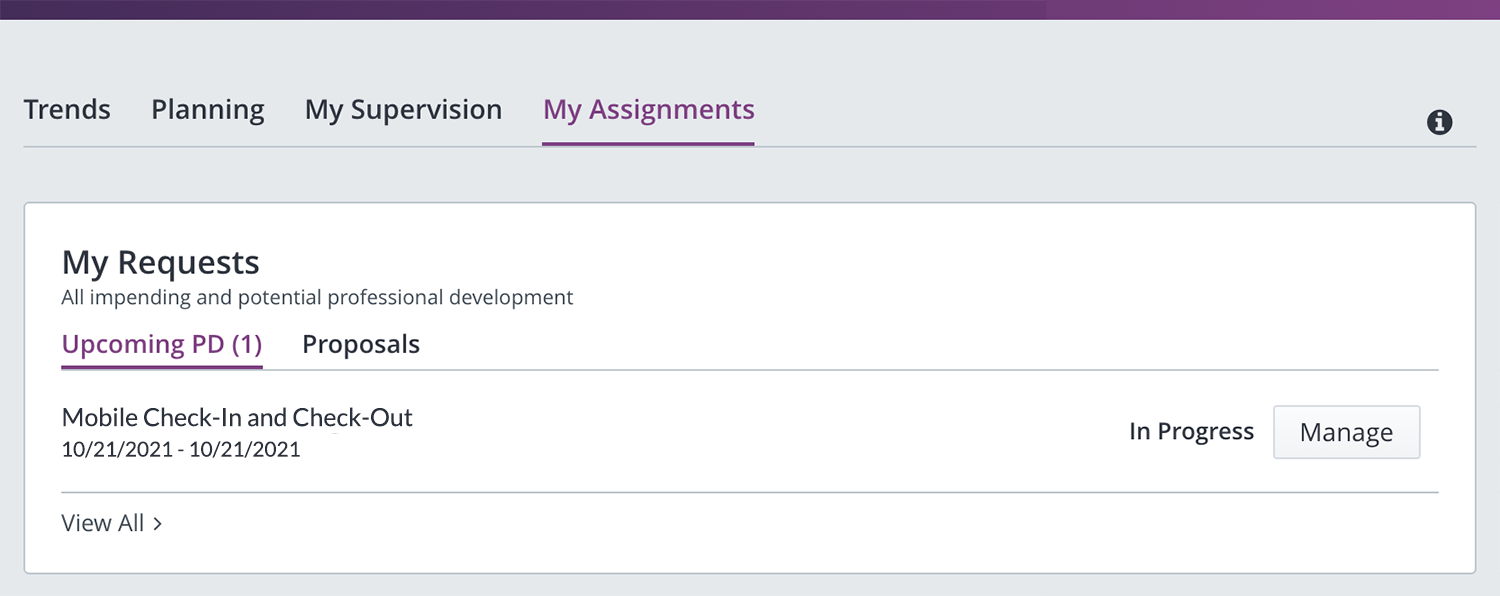Click the 10/21/2021 date range text

(181, 450)
